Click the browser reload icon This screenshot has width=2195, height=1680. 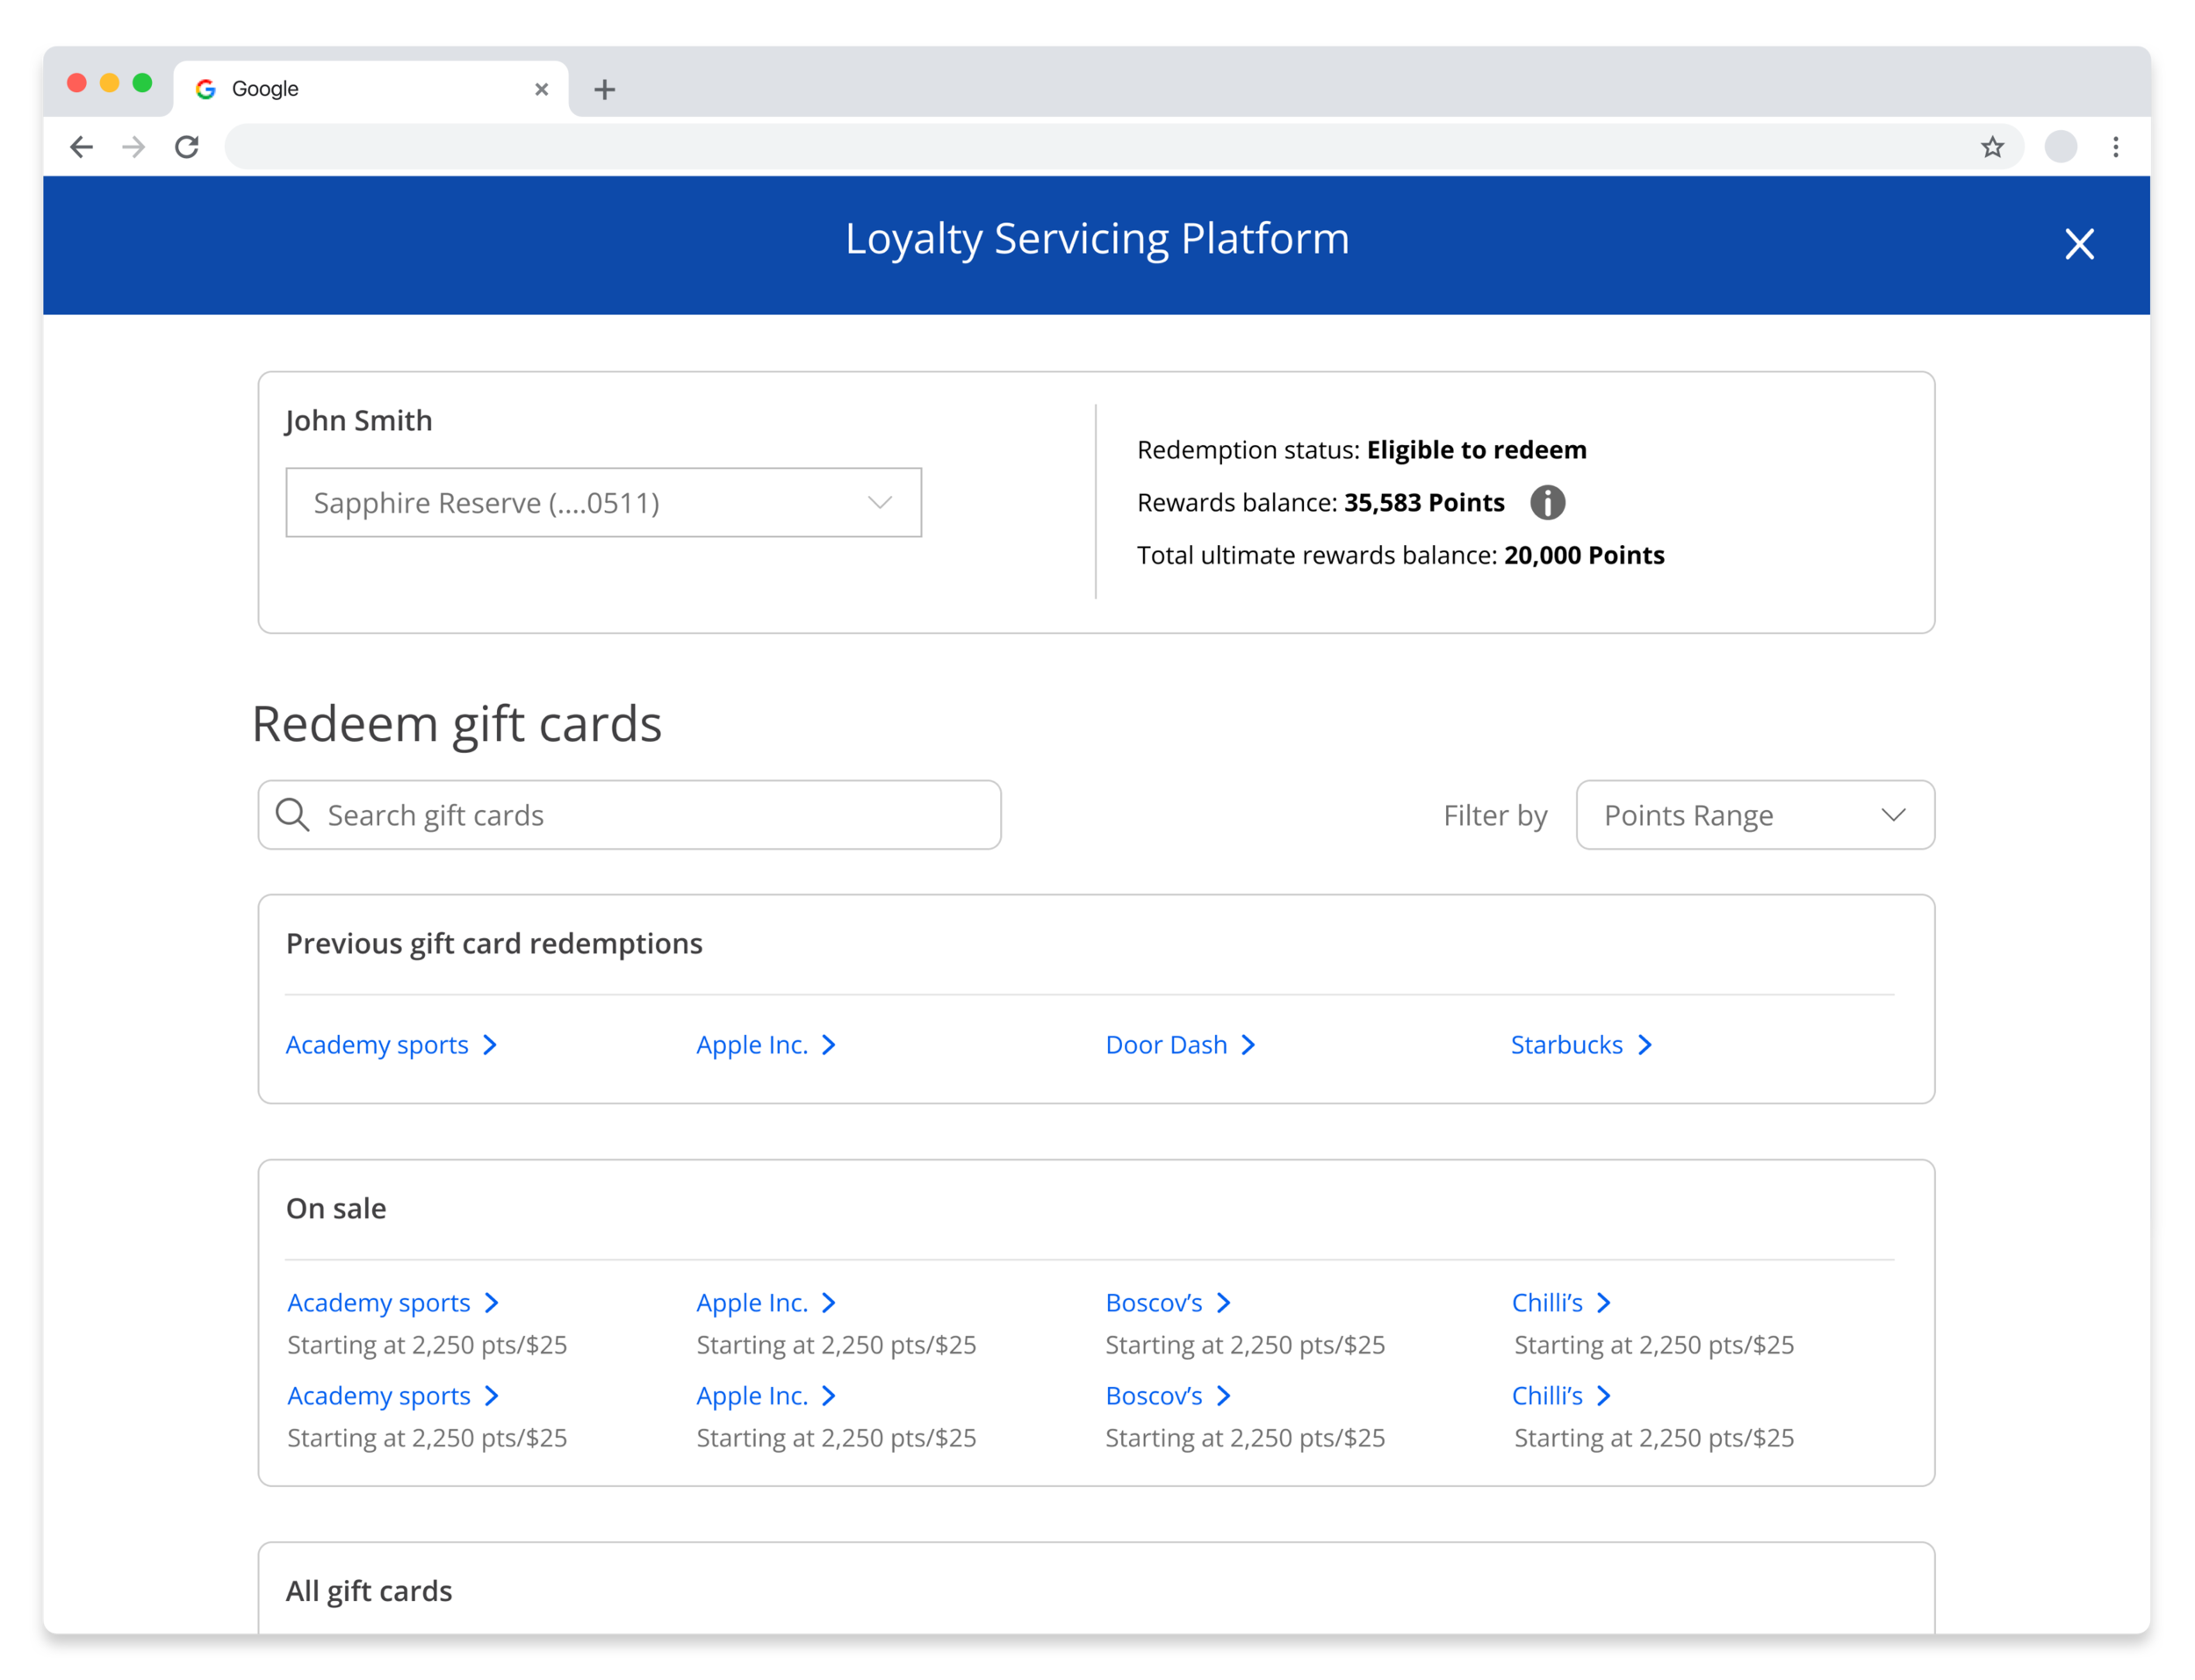click(x=187, y=147)
